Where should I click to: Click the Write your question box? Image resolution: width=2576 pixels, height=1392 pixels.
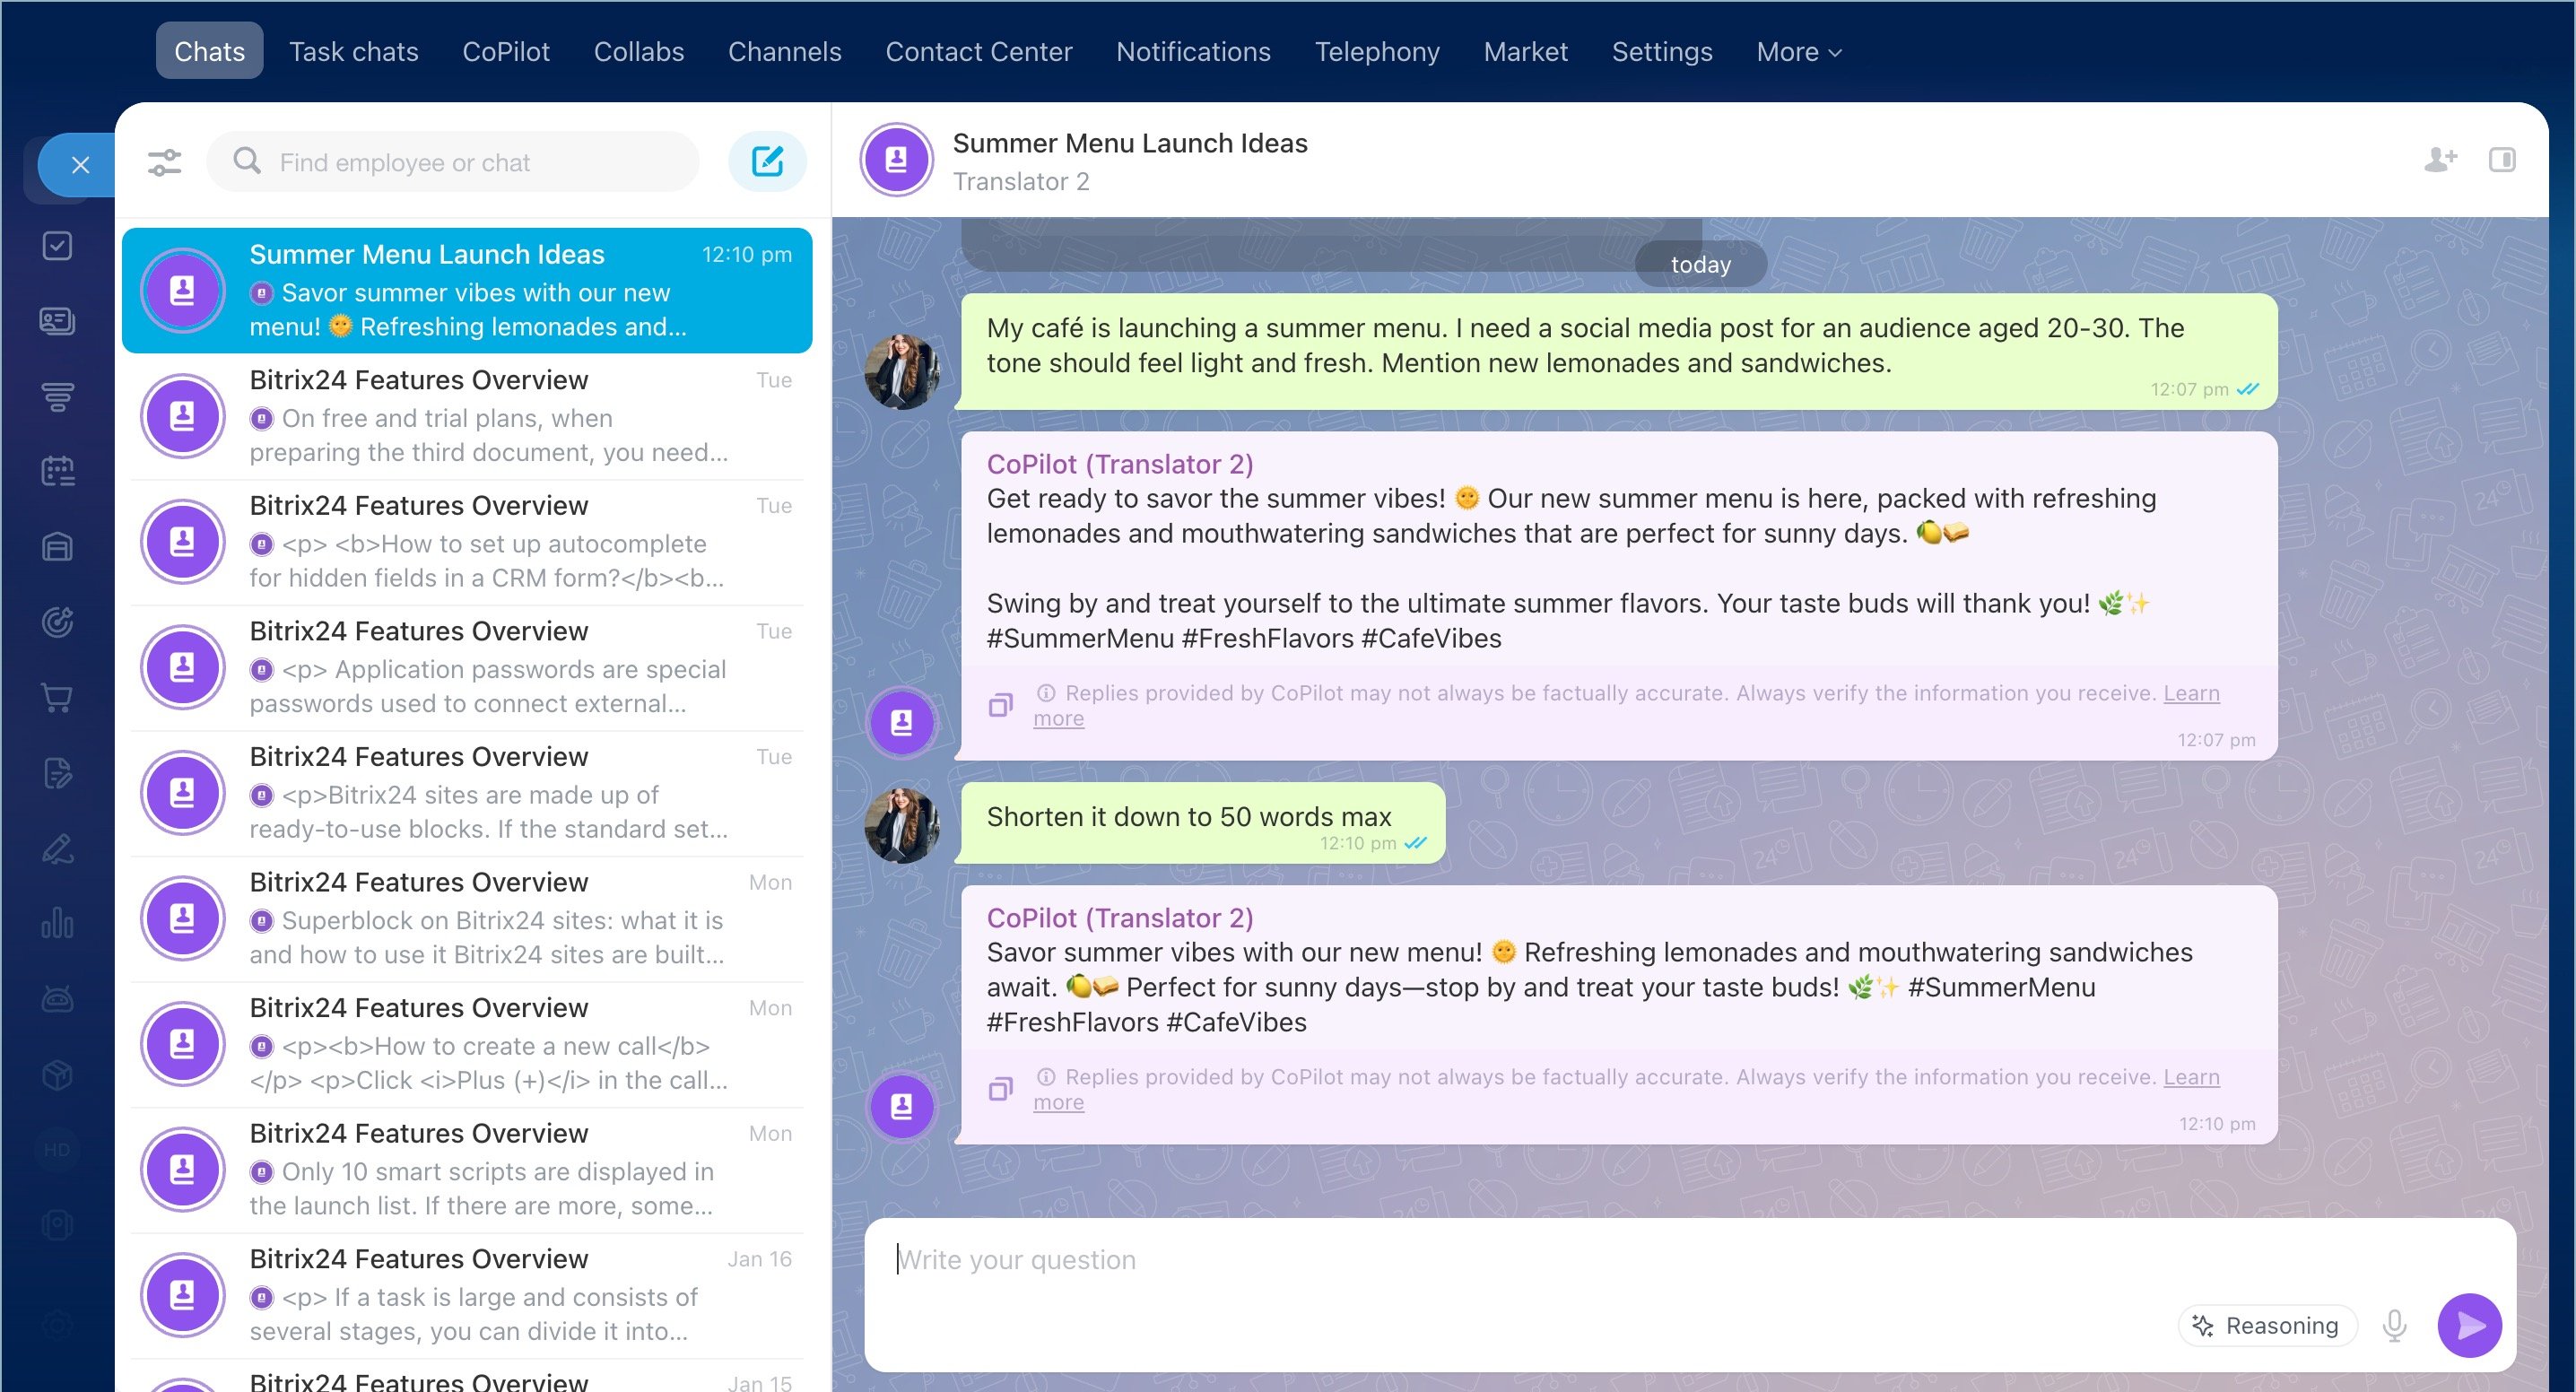[1500, 1260]
